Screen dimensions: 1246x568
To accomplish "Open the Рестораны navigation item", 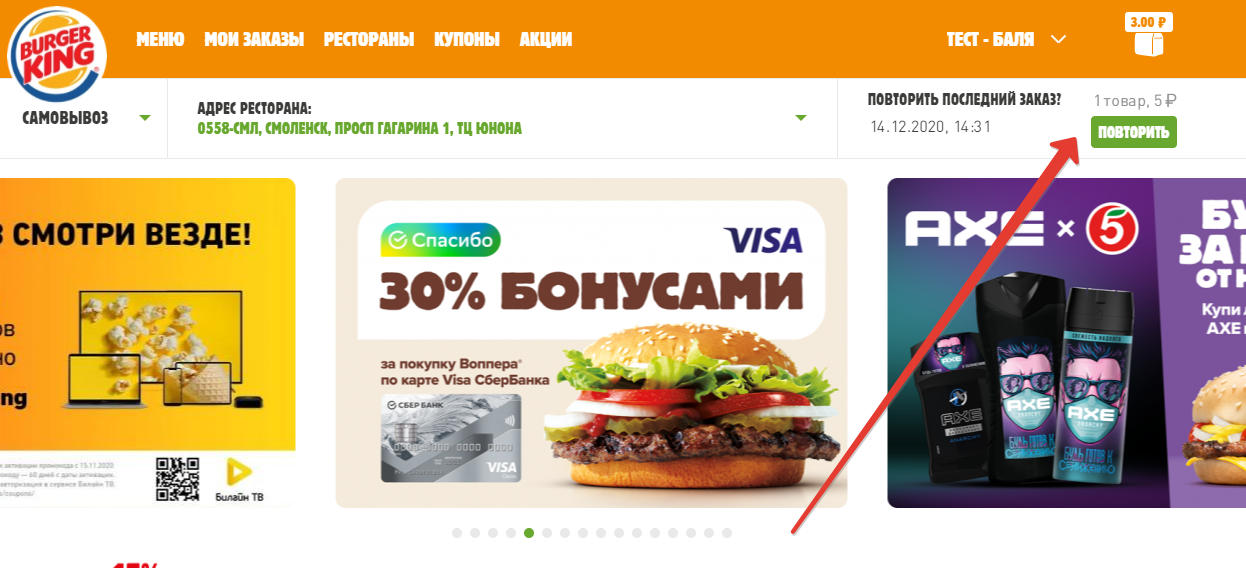I will point(369,40).
